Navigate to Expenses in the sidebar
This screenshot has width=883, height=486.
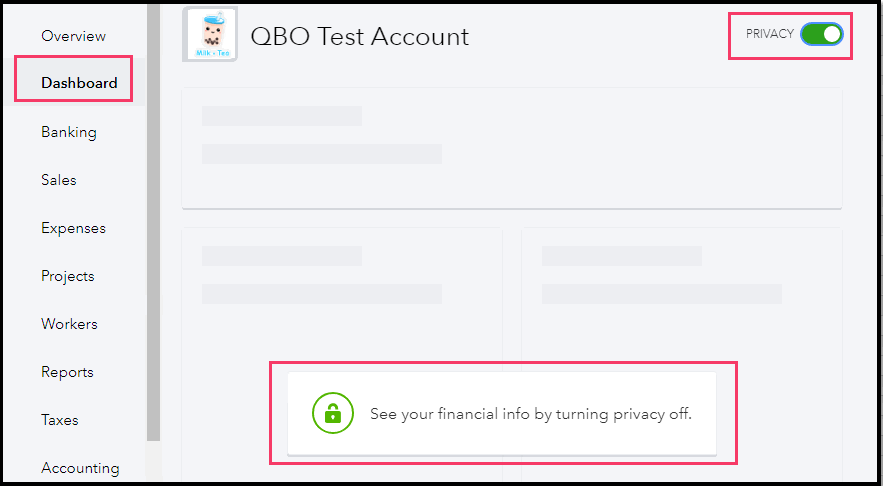tap(73, 228)
